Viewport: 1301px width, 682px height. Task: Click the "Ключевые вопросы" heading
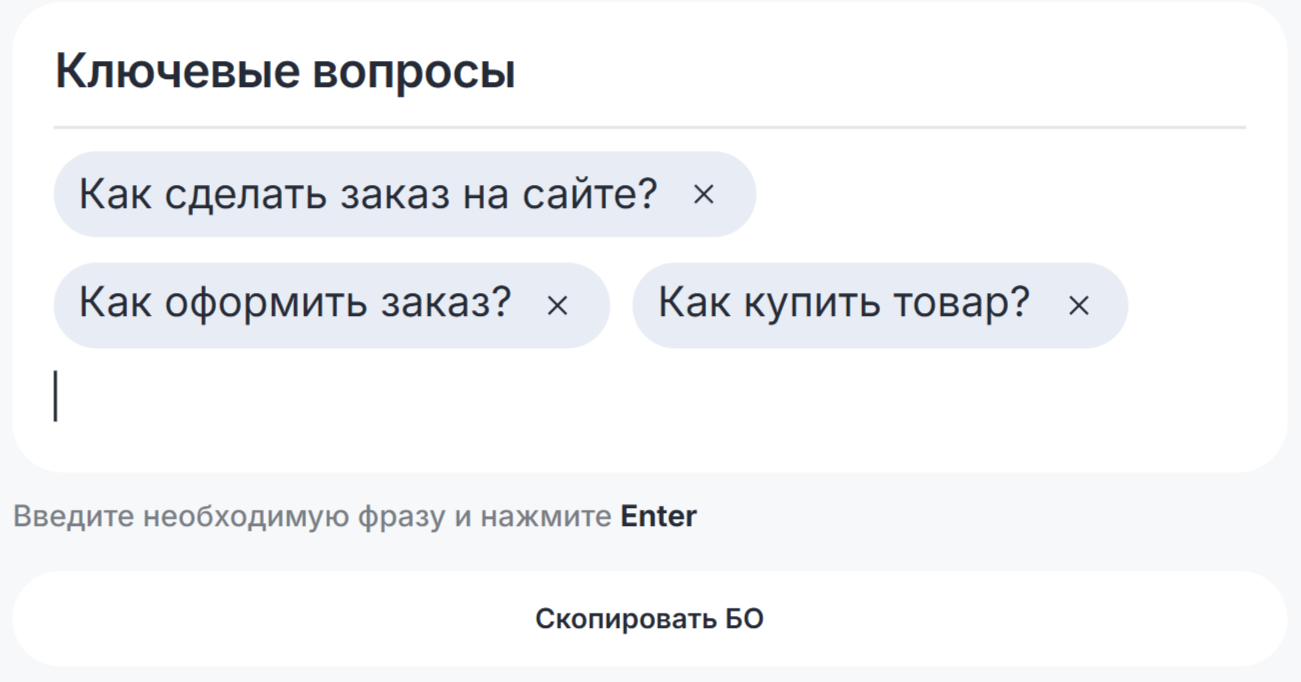[x=285, y=72]
